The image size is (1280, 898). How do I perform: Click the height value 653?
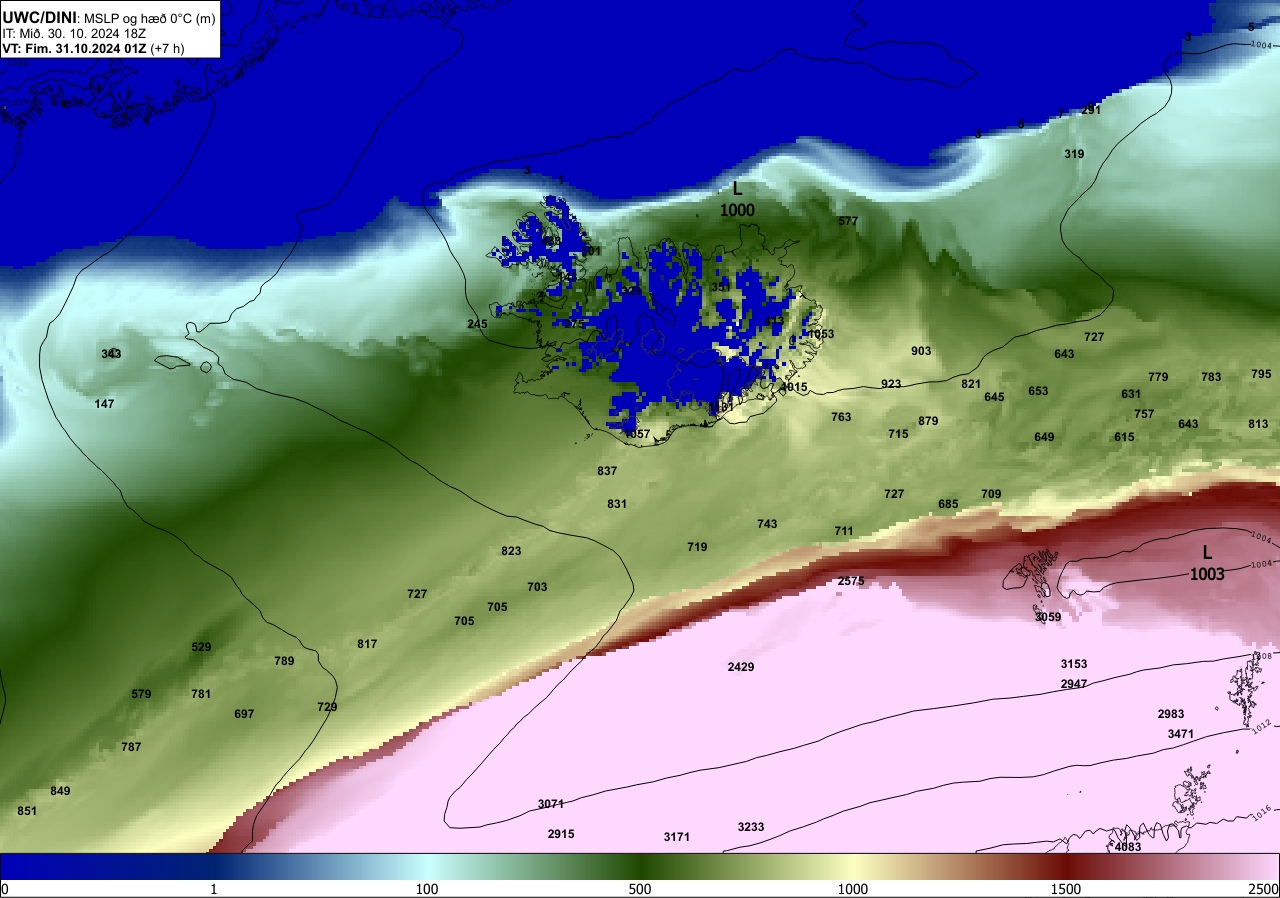pos(1038,391)
